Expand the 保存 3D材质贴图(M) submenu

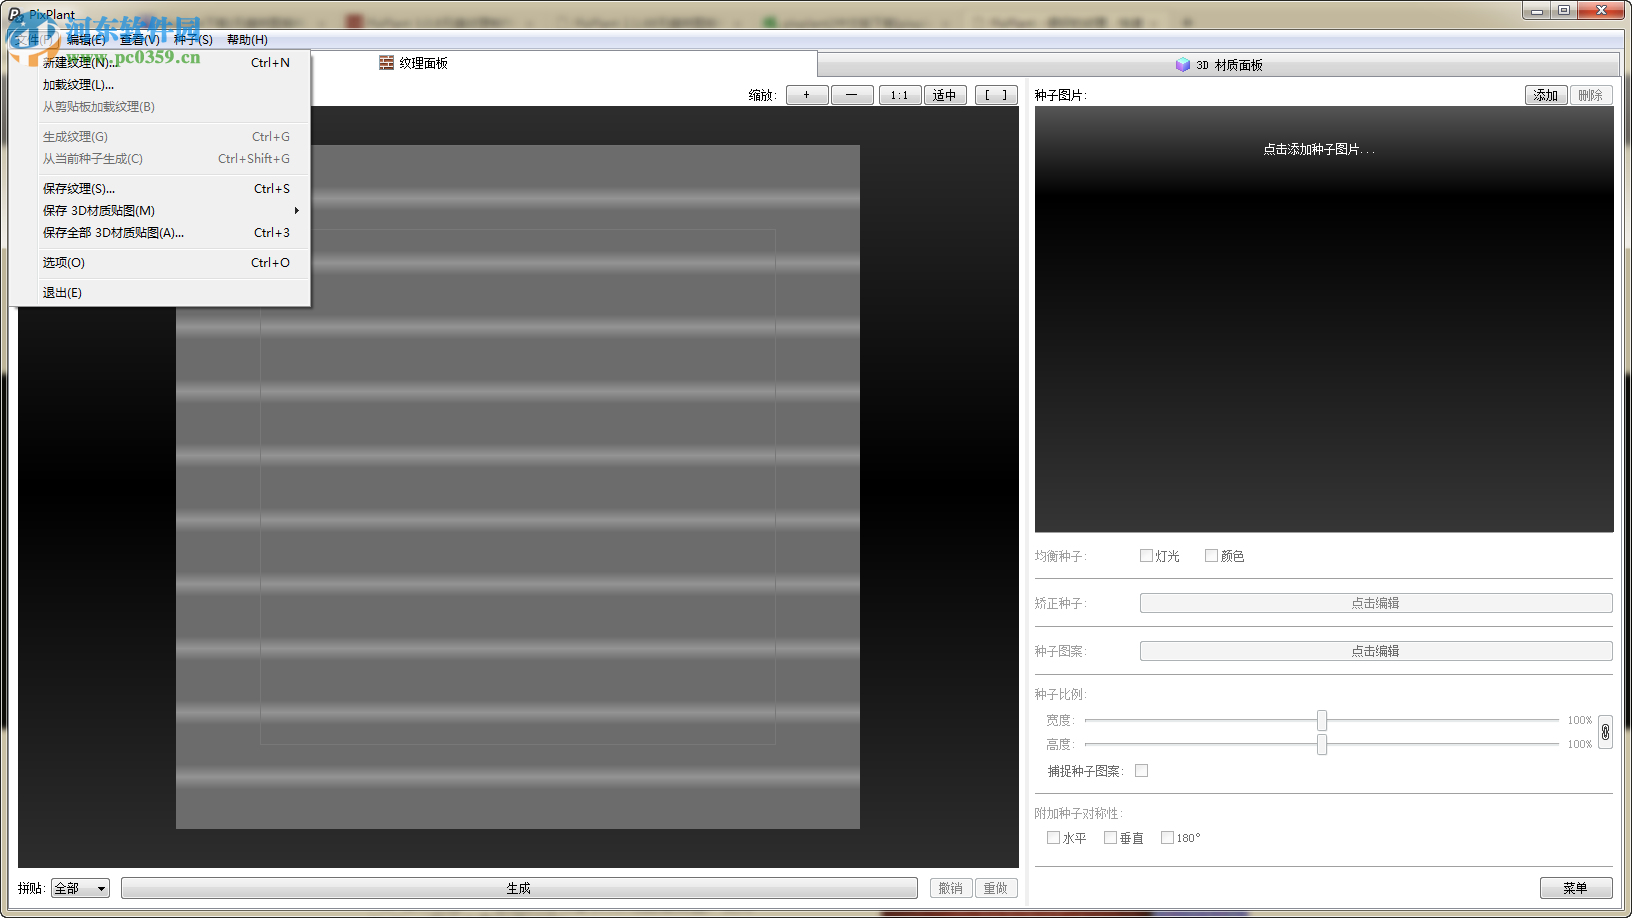click(x=160, y=211)
